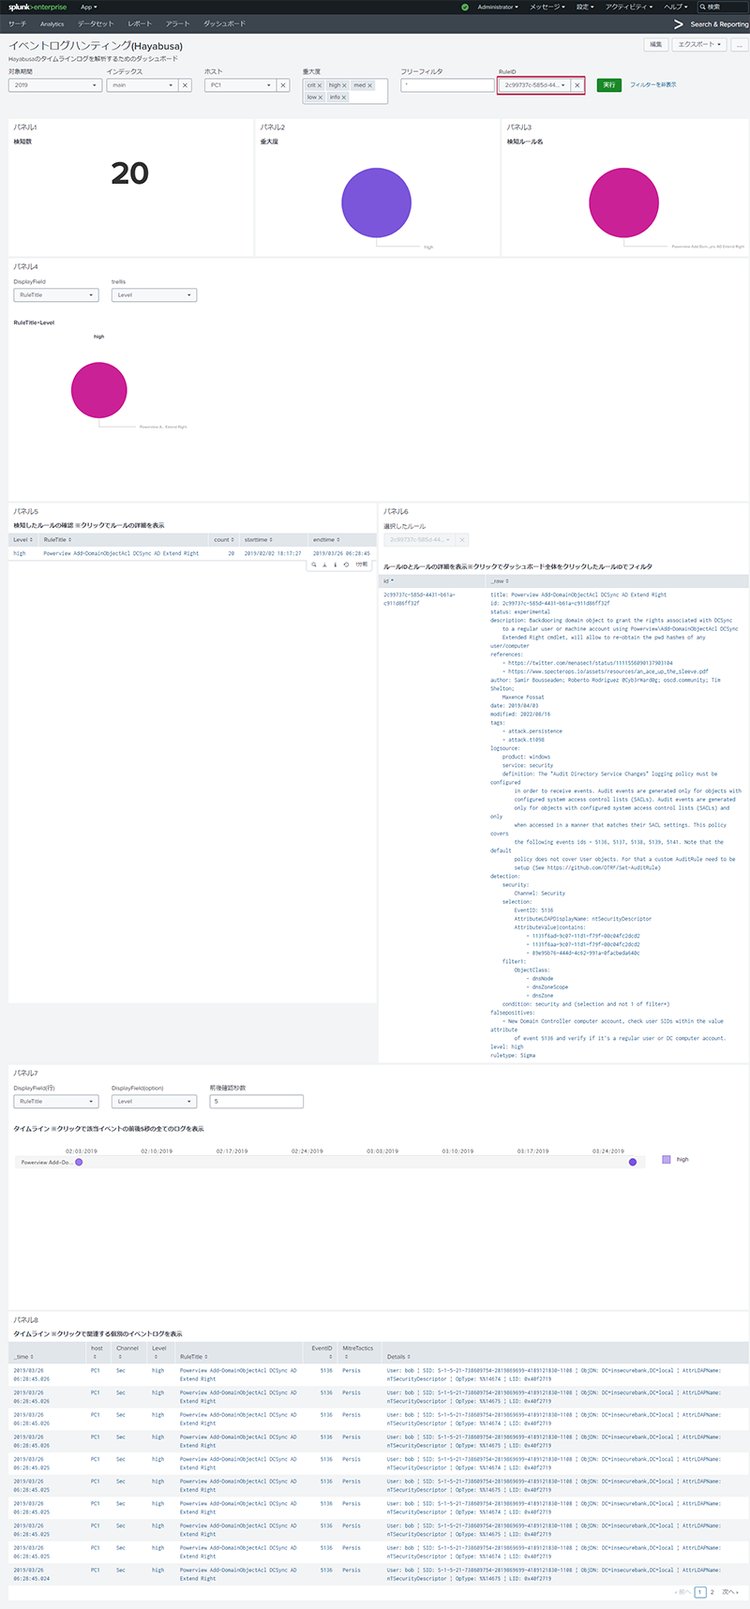The width and height of the screenshot is (750, 1609).
Task: Open the ヘルプ menu
Action: (677, 7)
